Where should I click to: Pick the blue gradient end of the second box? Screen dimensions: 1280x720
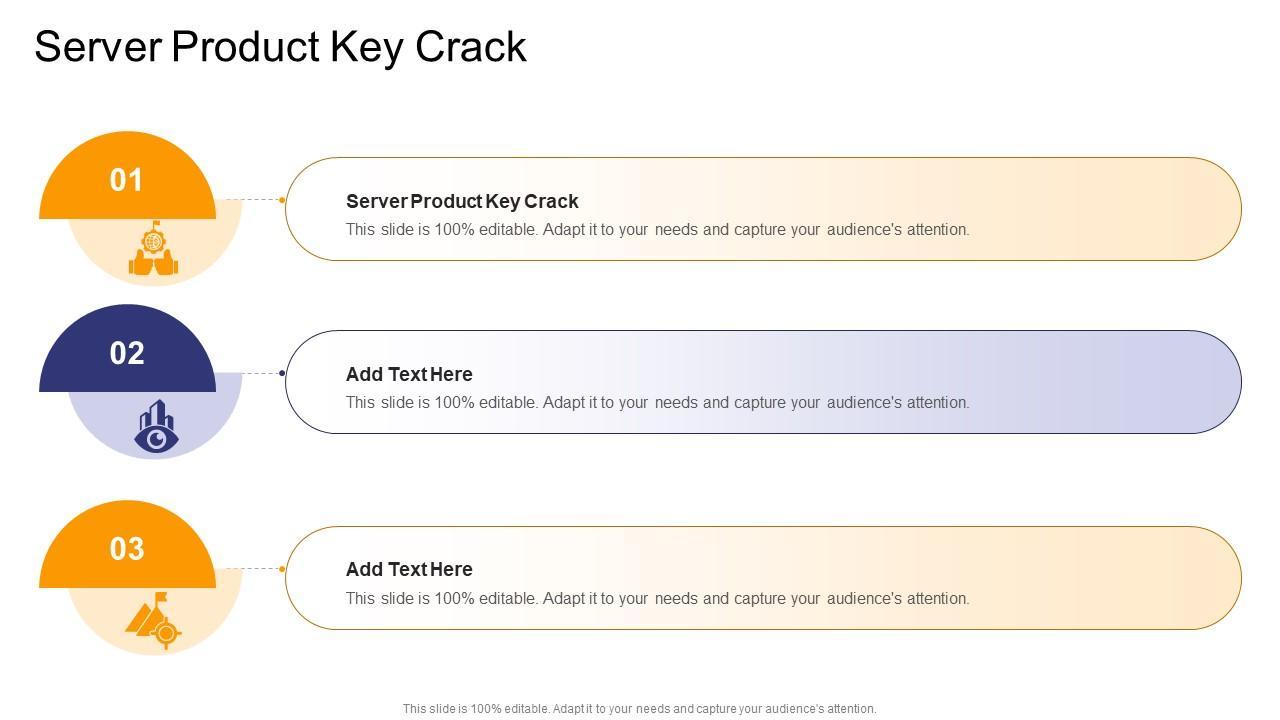(1180, 382)
